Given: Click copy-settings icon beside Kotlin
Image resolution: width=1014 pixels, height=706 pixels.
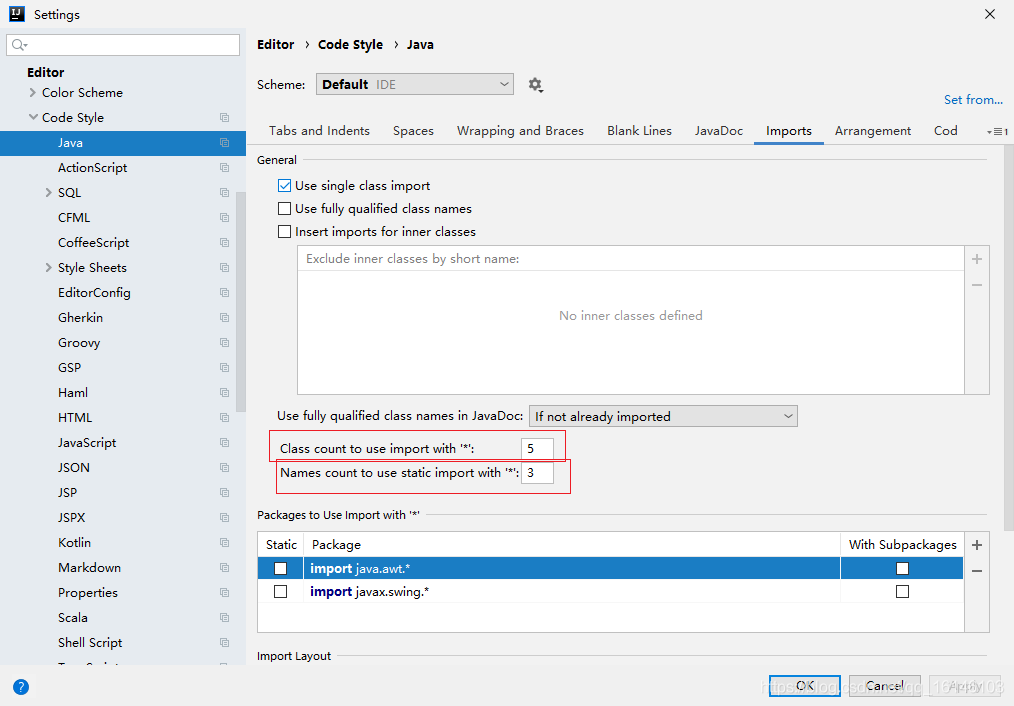Looking at the screenshot, I should click(x=224, y=542).
